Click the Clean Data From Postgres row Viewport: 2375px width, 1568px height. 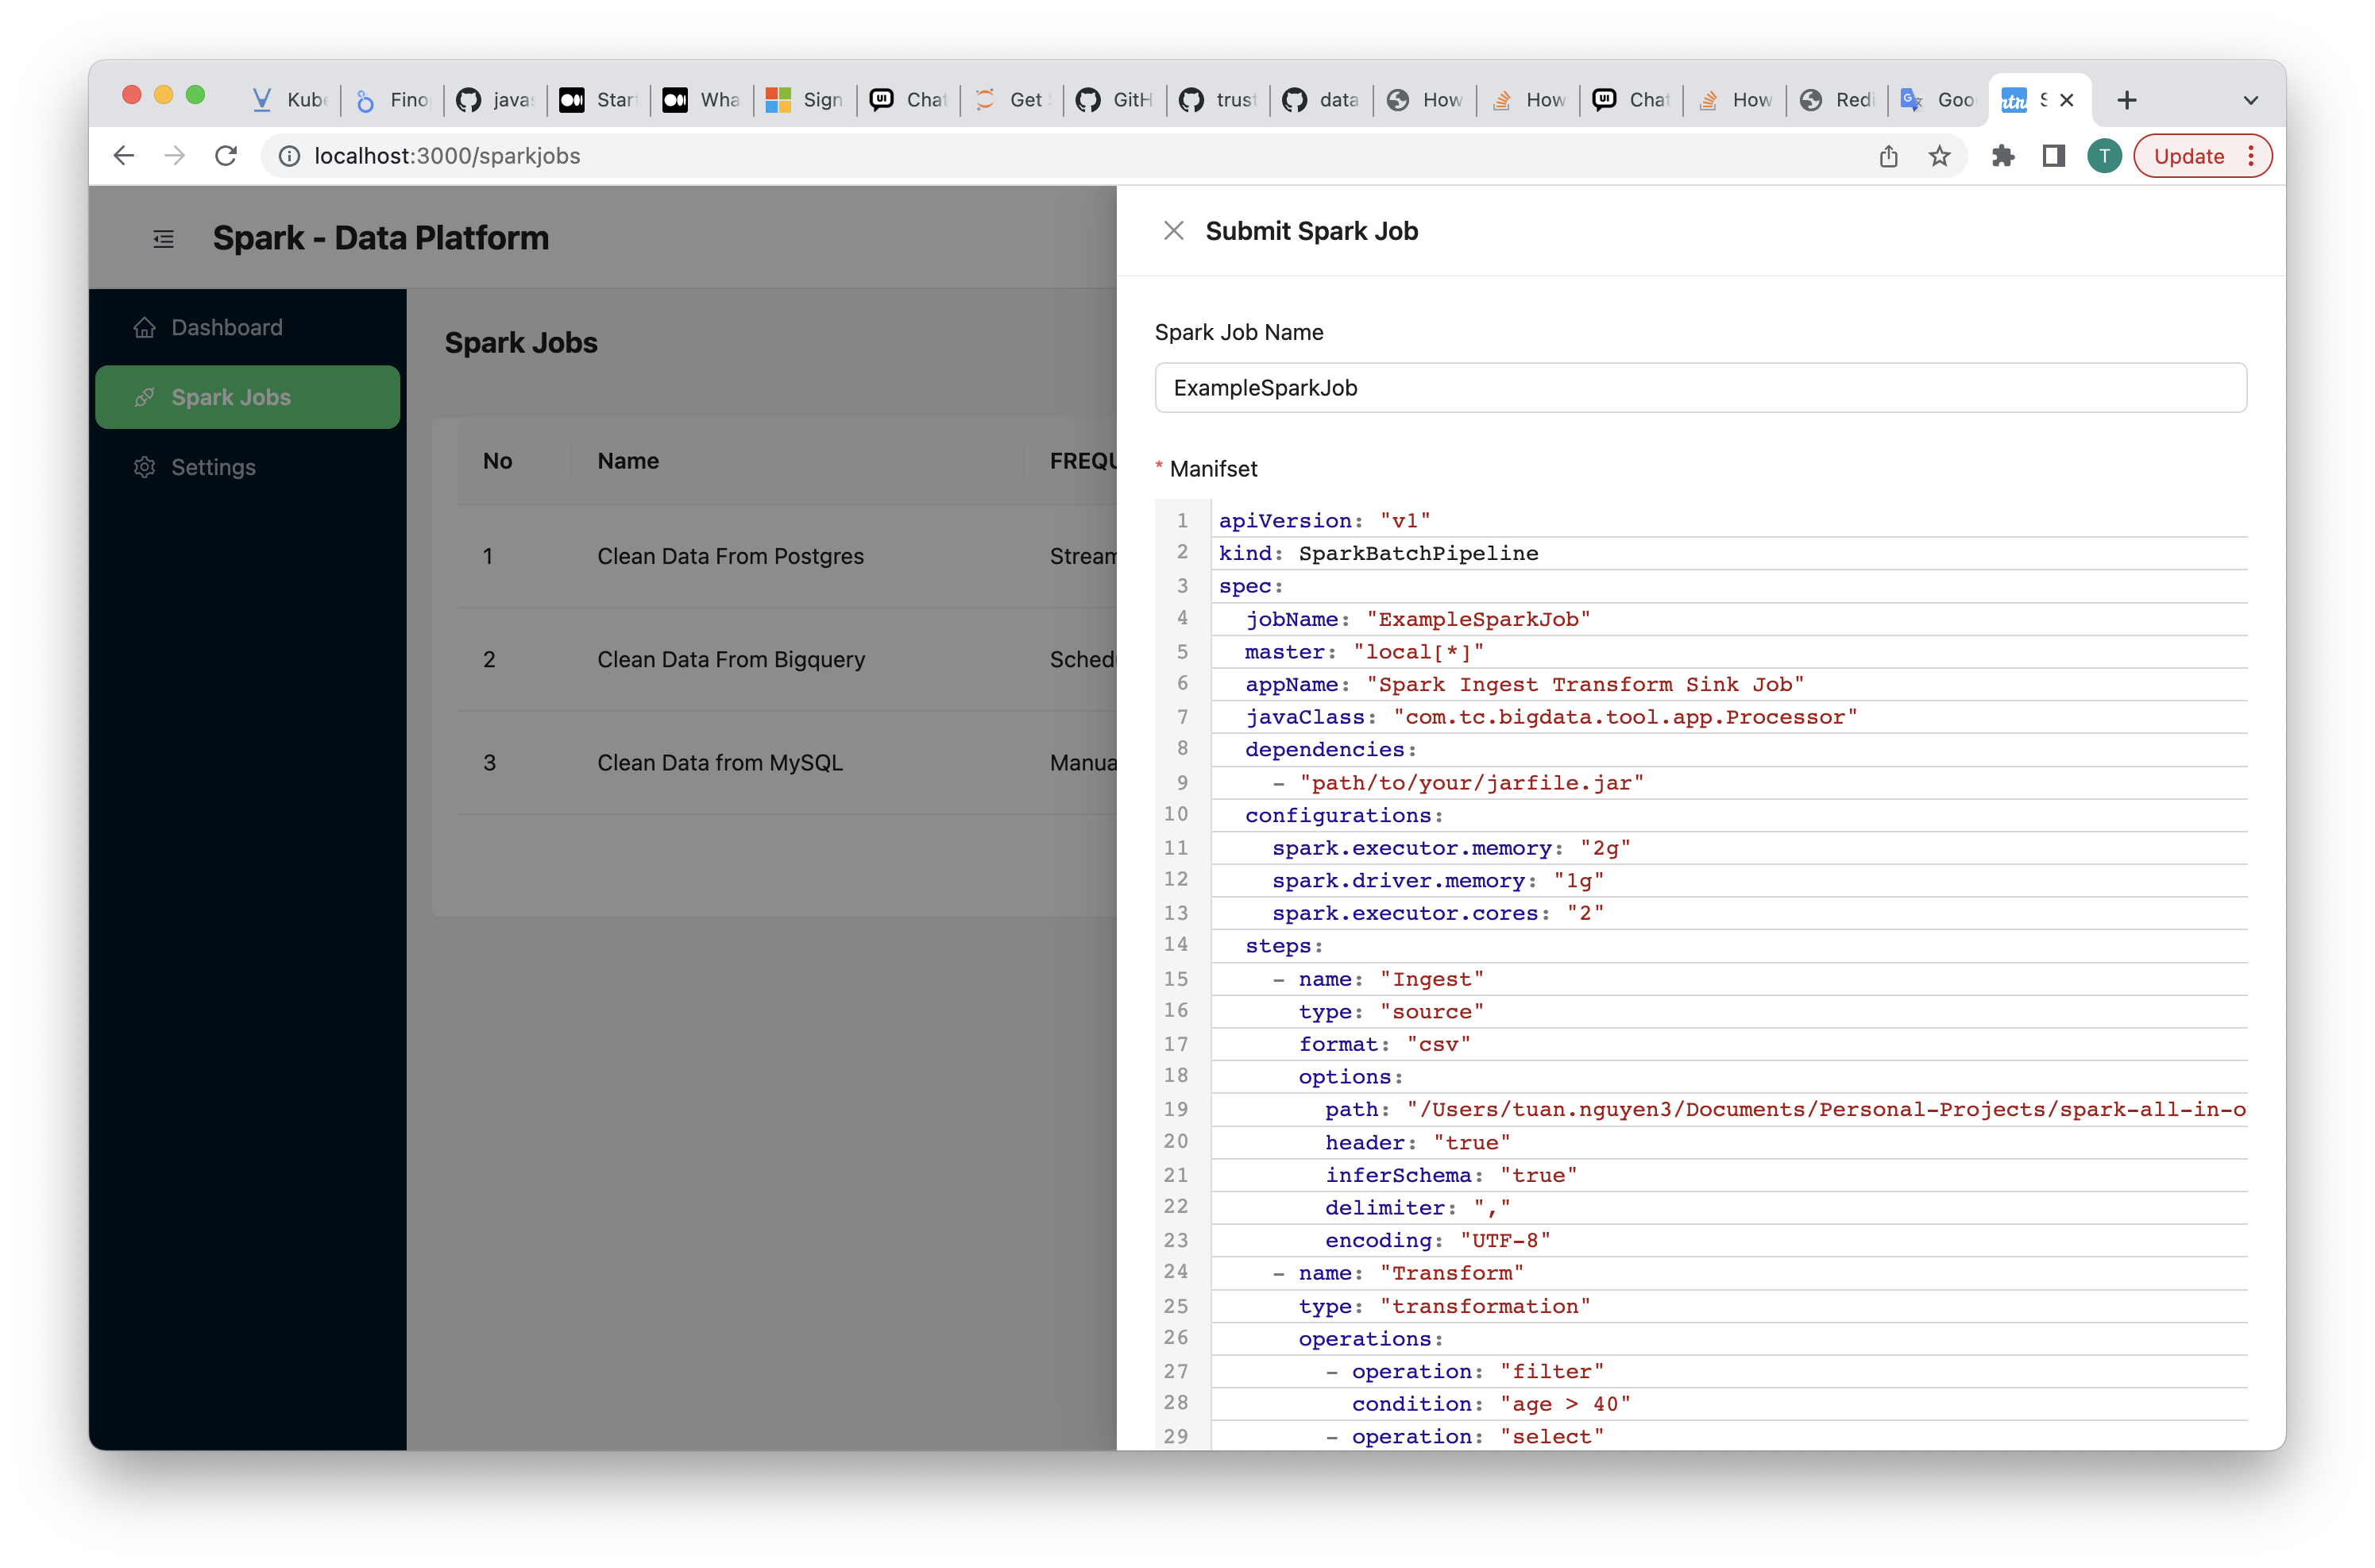[x=787, y=556]
